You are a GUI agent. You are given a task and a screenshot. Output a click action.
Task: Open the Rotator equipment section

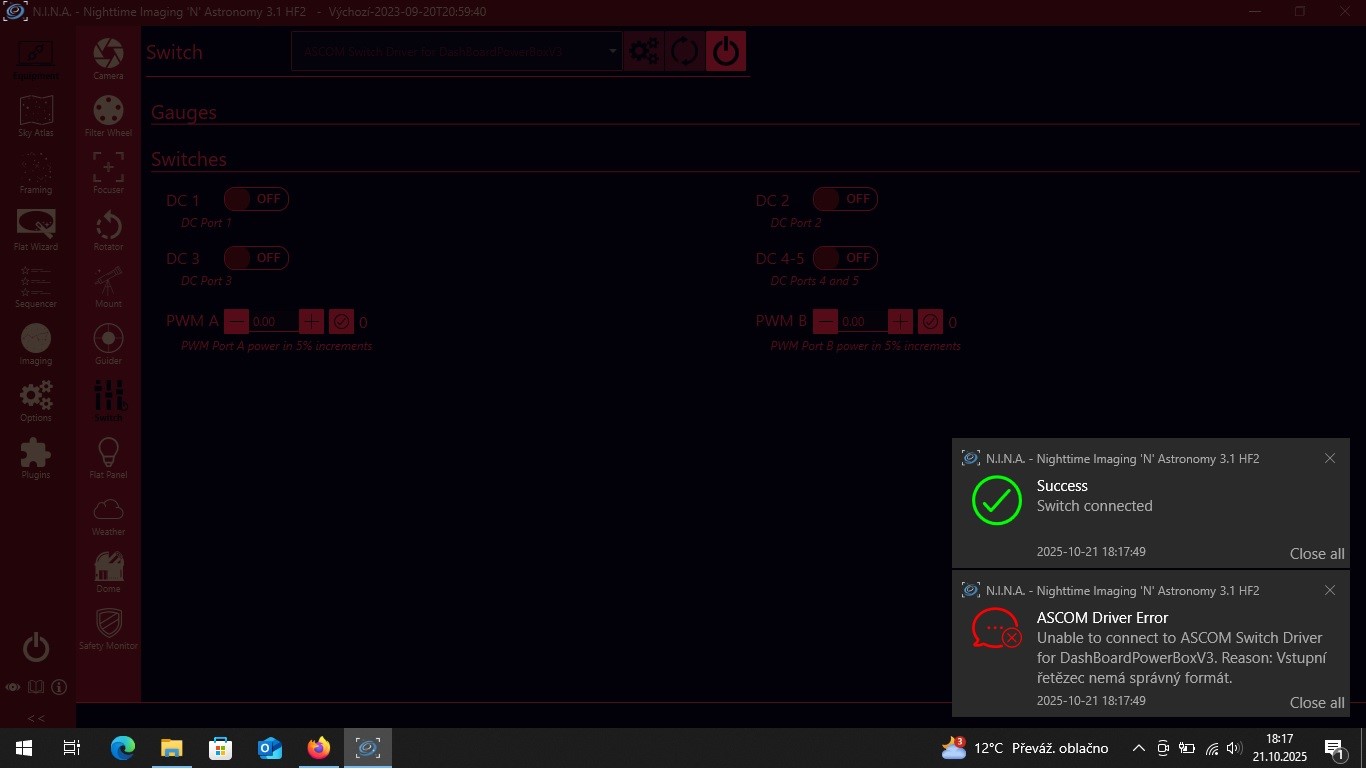point(108,228)
